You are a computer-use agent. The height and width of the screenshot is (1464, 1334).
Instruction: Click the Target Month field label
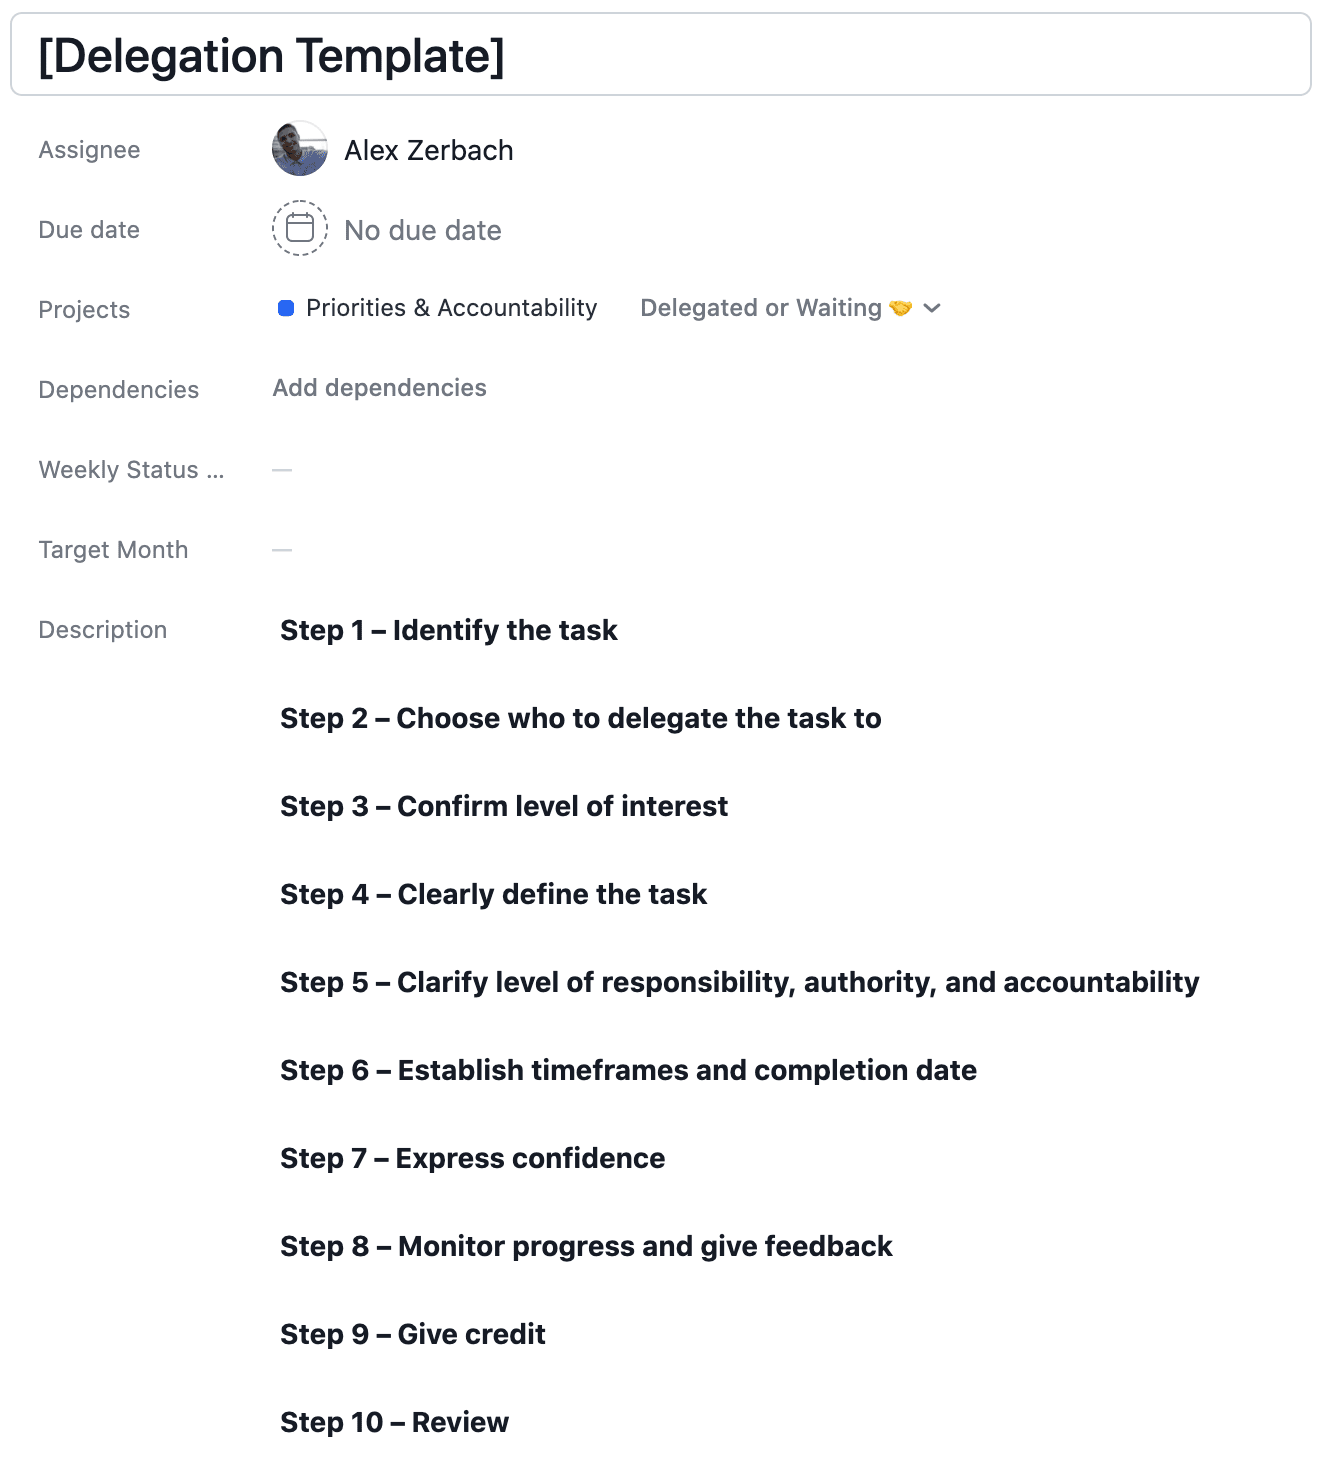[113, 550]
